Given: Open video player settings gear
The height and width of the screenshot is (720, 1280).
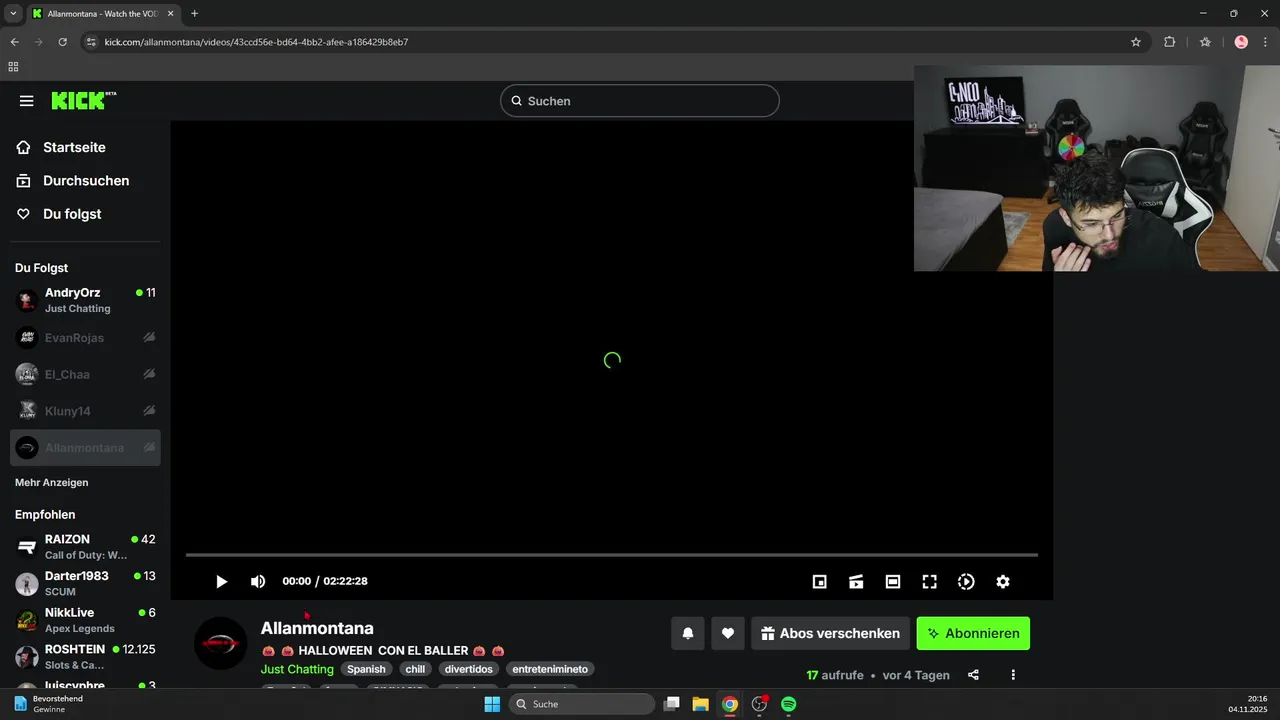Looking at the screenshot, I should click(x=1003, y=582).
